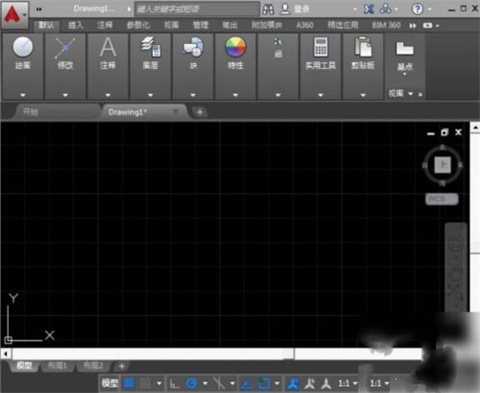
Task: Click the Block (块) panel icon
Action: pyautogui.click(x=193, y=47)
